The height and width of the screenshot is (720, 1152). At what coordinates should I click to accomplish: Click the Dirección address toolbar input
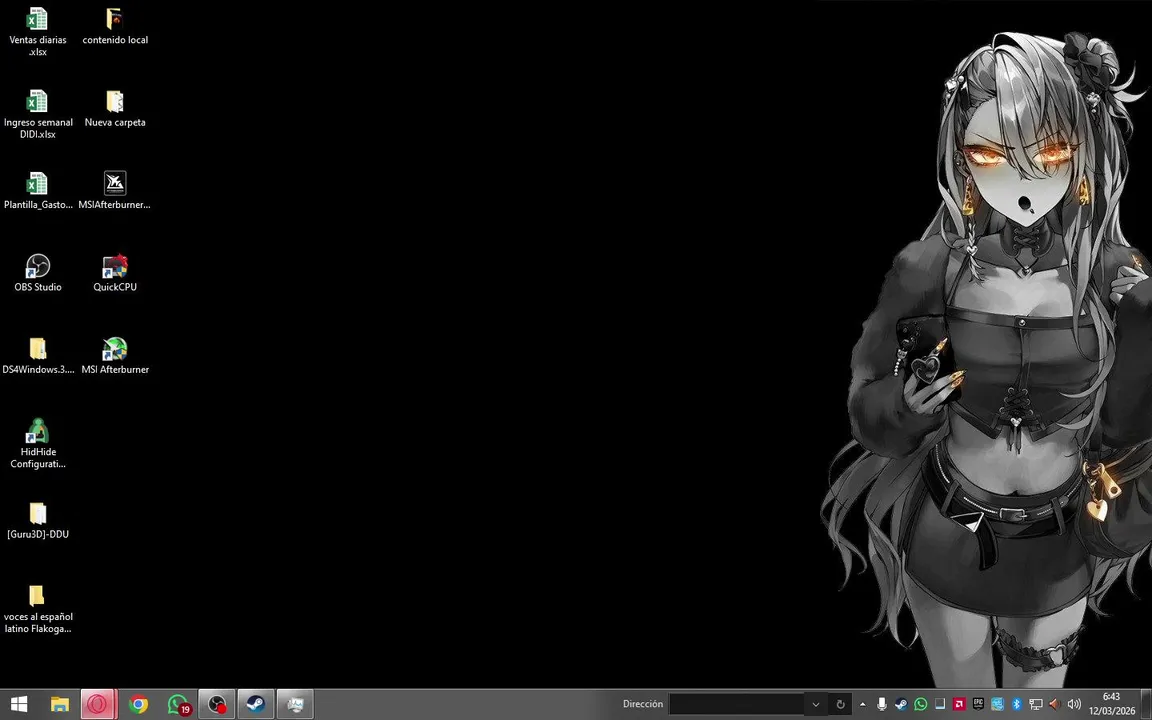pyautogui.click(x=737, y=704)
